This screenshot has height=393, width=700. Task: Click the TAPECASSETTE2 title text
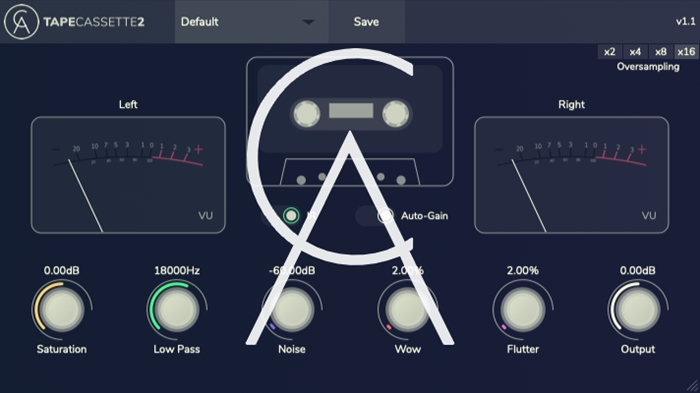94,22
